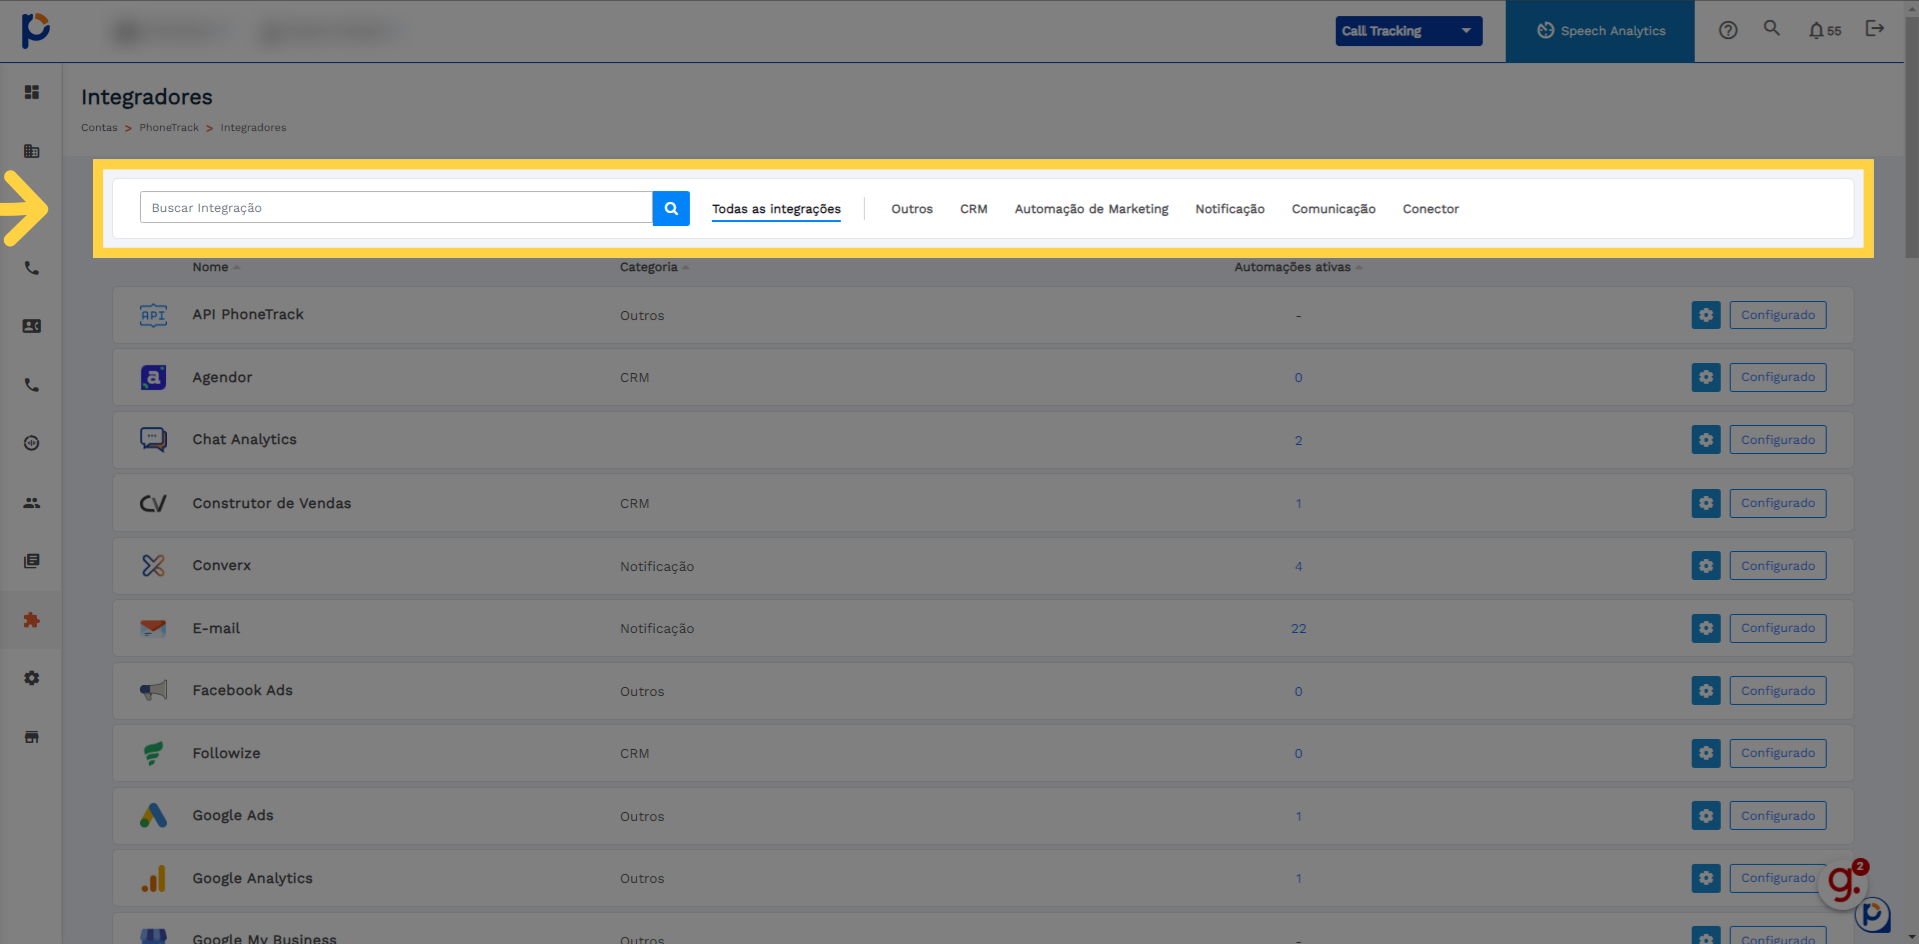
Task: Open gear settings for Google Analytics
Action: tap(1706, 878)
